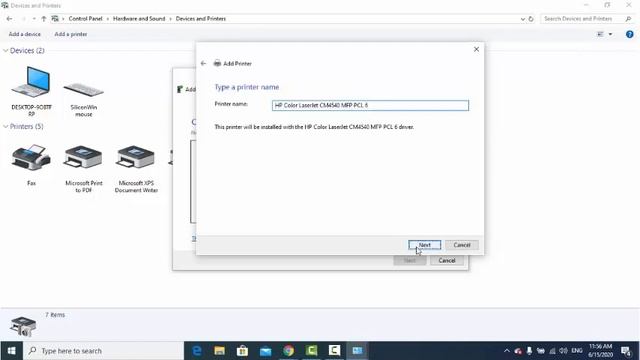Open Microsoft Store from taskbar
640x360 pixels.
pyautogui.click(x=242, y=351)
